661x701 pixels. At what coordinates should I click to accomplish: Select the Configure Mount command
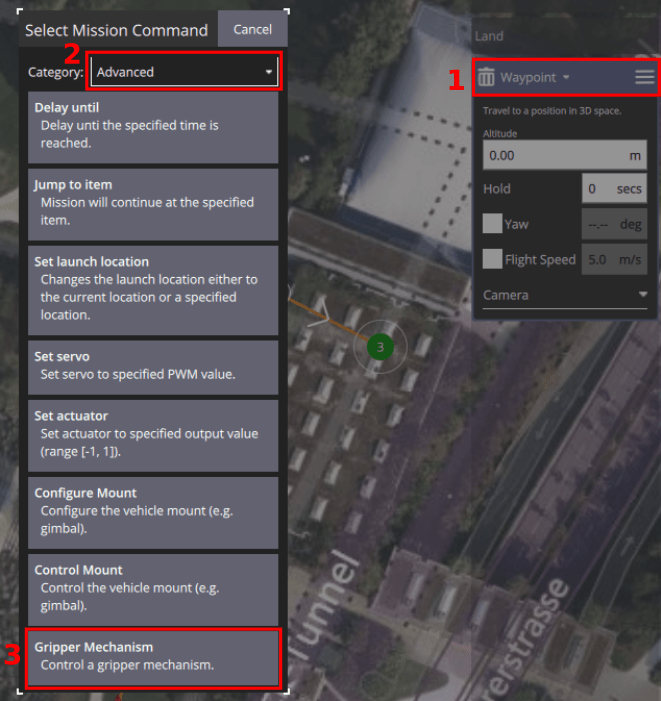152,511
